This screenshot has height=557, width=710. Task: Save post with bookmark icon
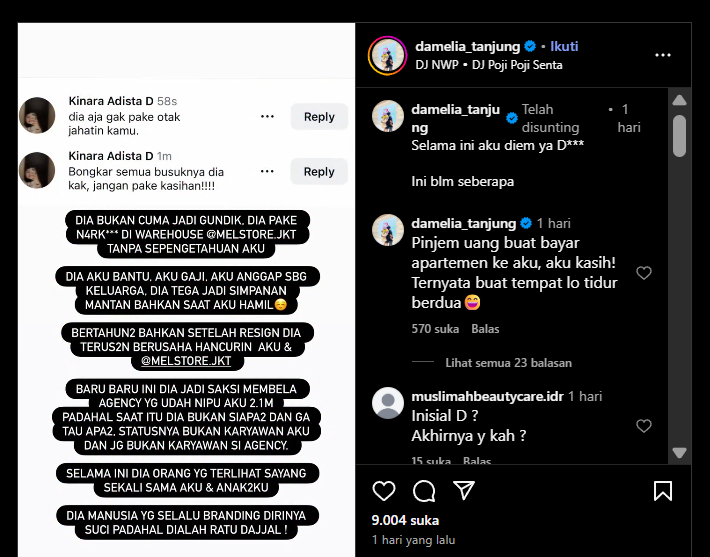663,491
